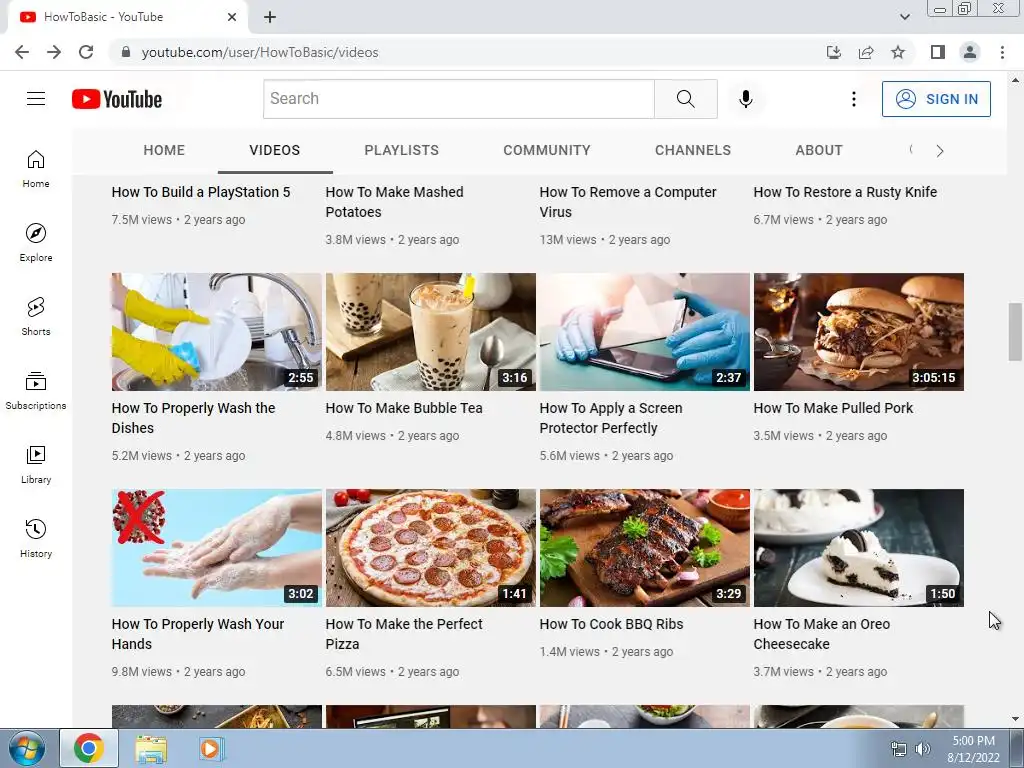The width and height of the screenshot is (1024, 768).
Task: Click the address bar URL
Action: 260,52
